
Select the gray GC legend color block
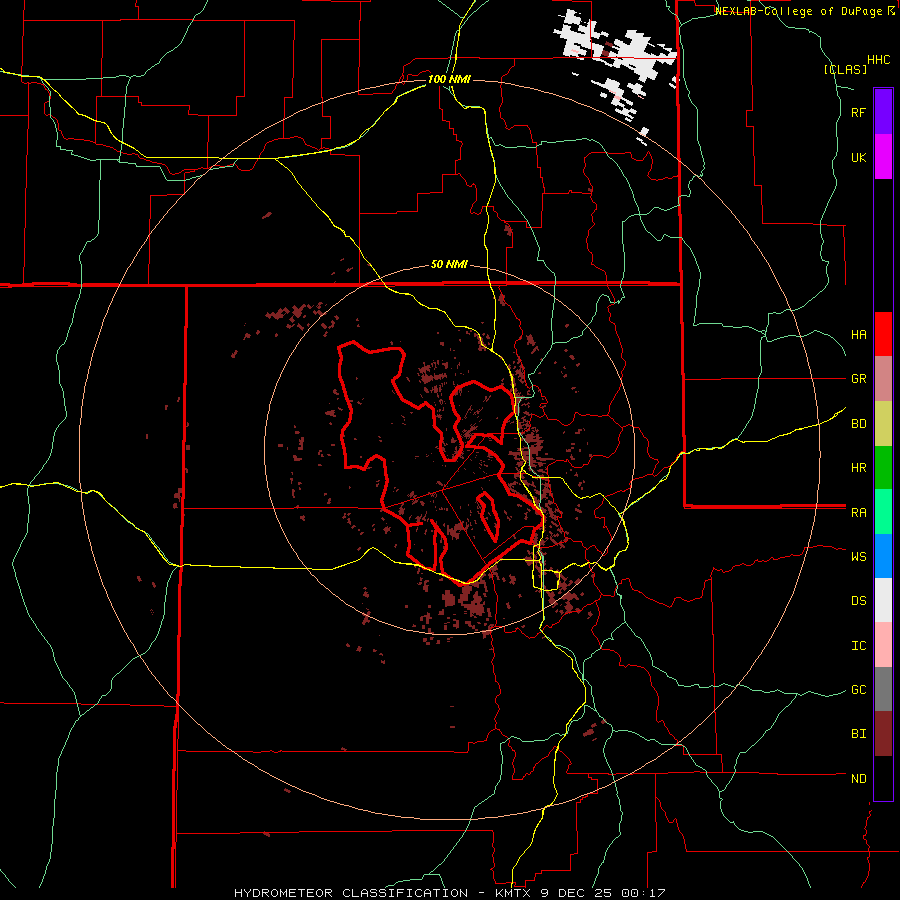point(883,689)
